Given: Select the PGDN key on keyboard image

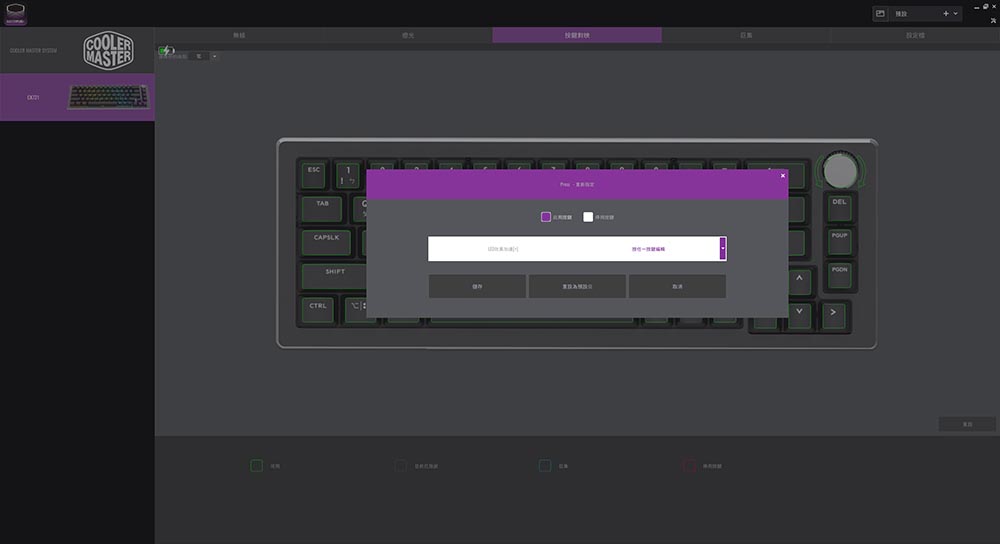Looking at the screenshot, I should tap(839, 275).
